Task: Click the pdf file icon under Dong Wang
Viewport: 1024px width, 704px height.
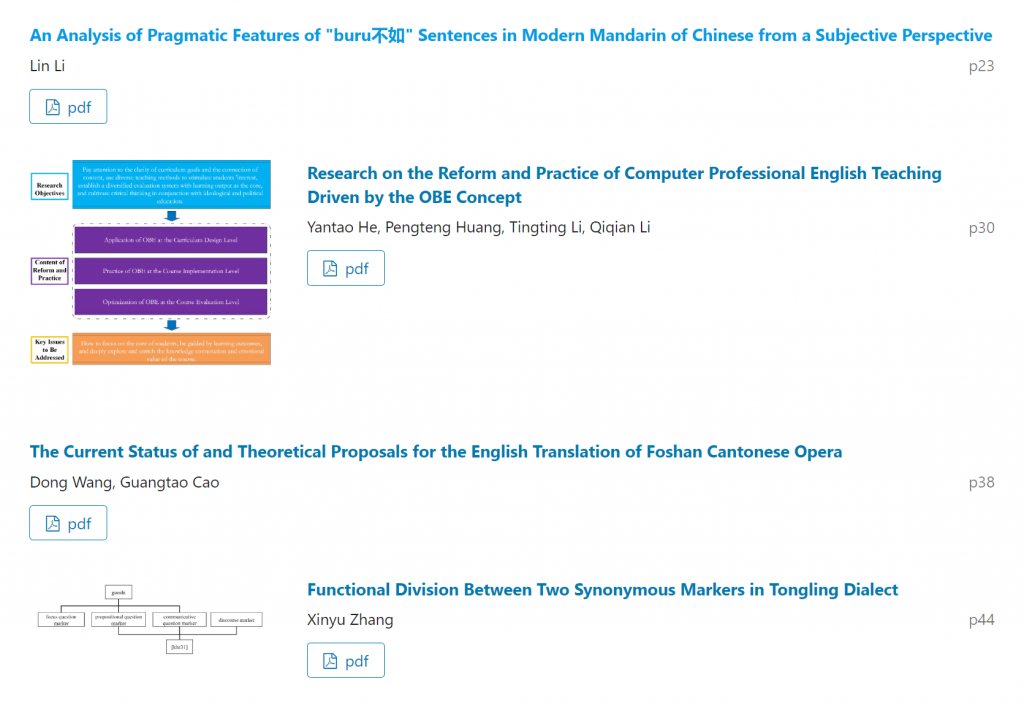Action: (53, 524)
